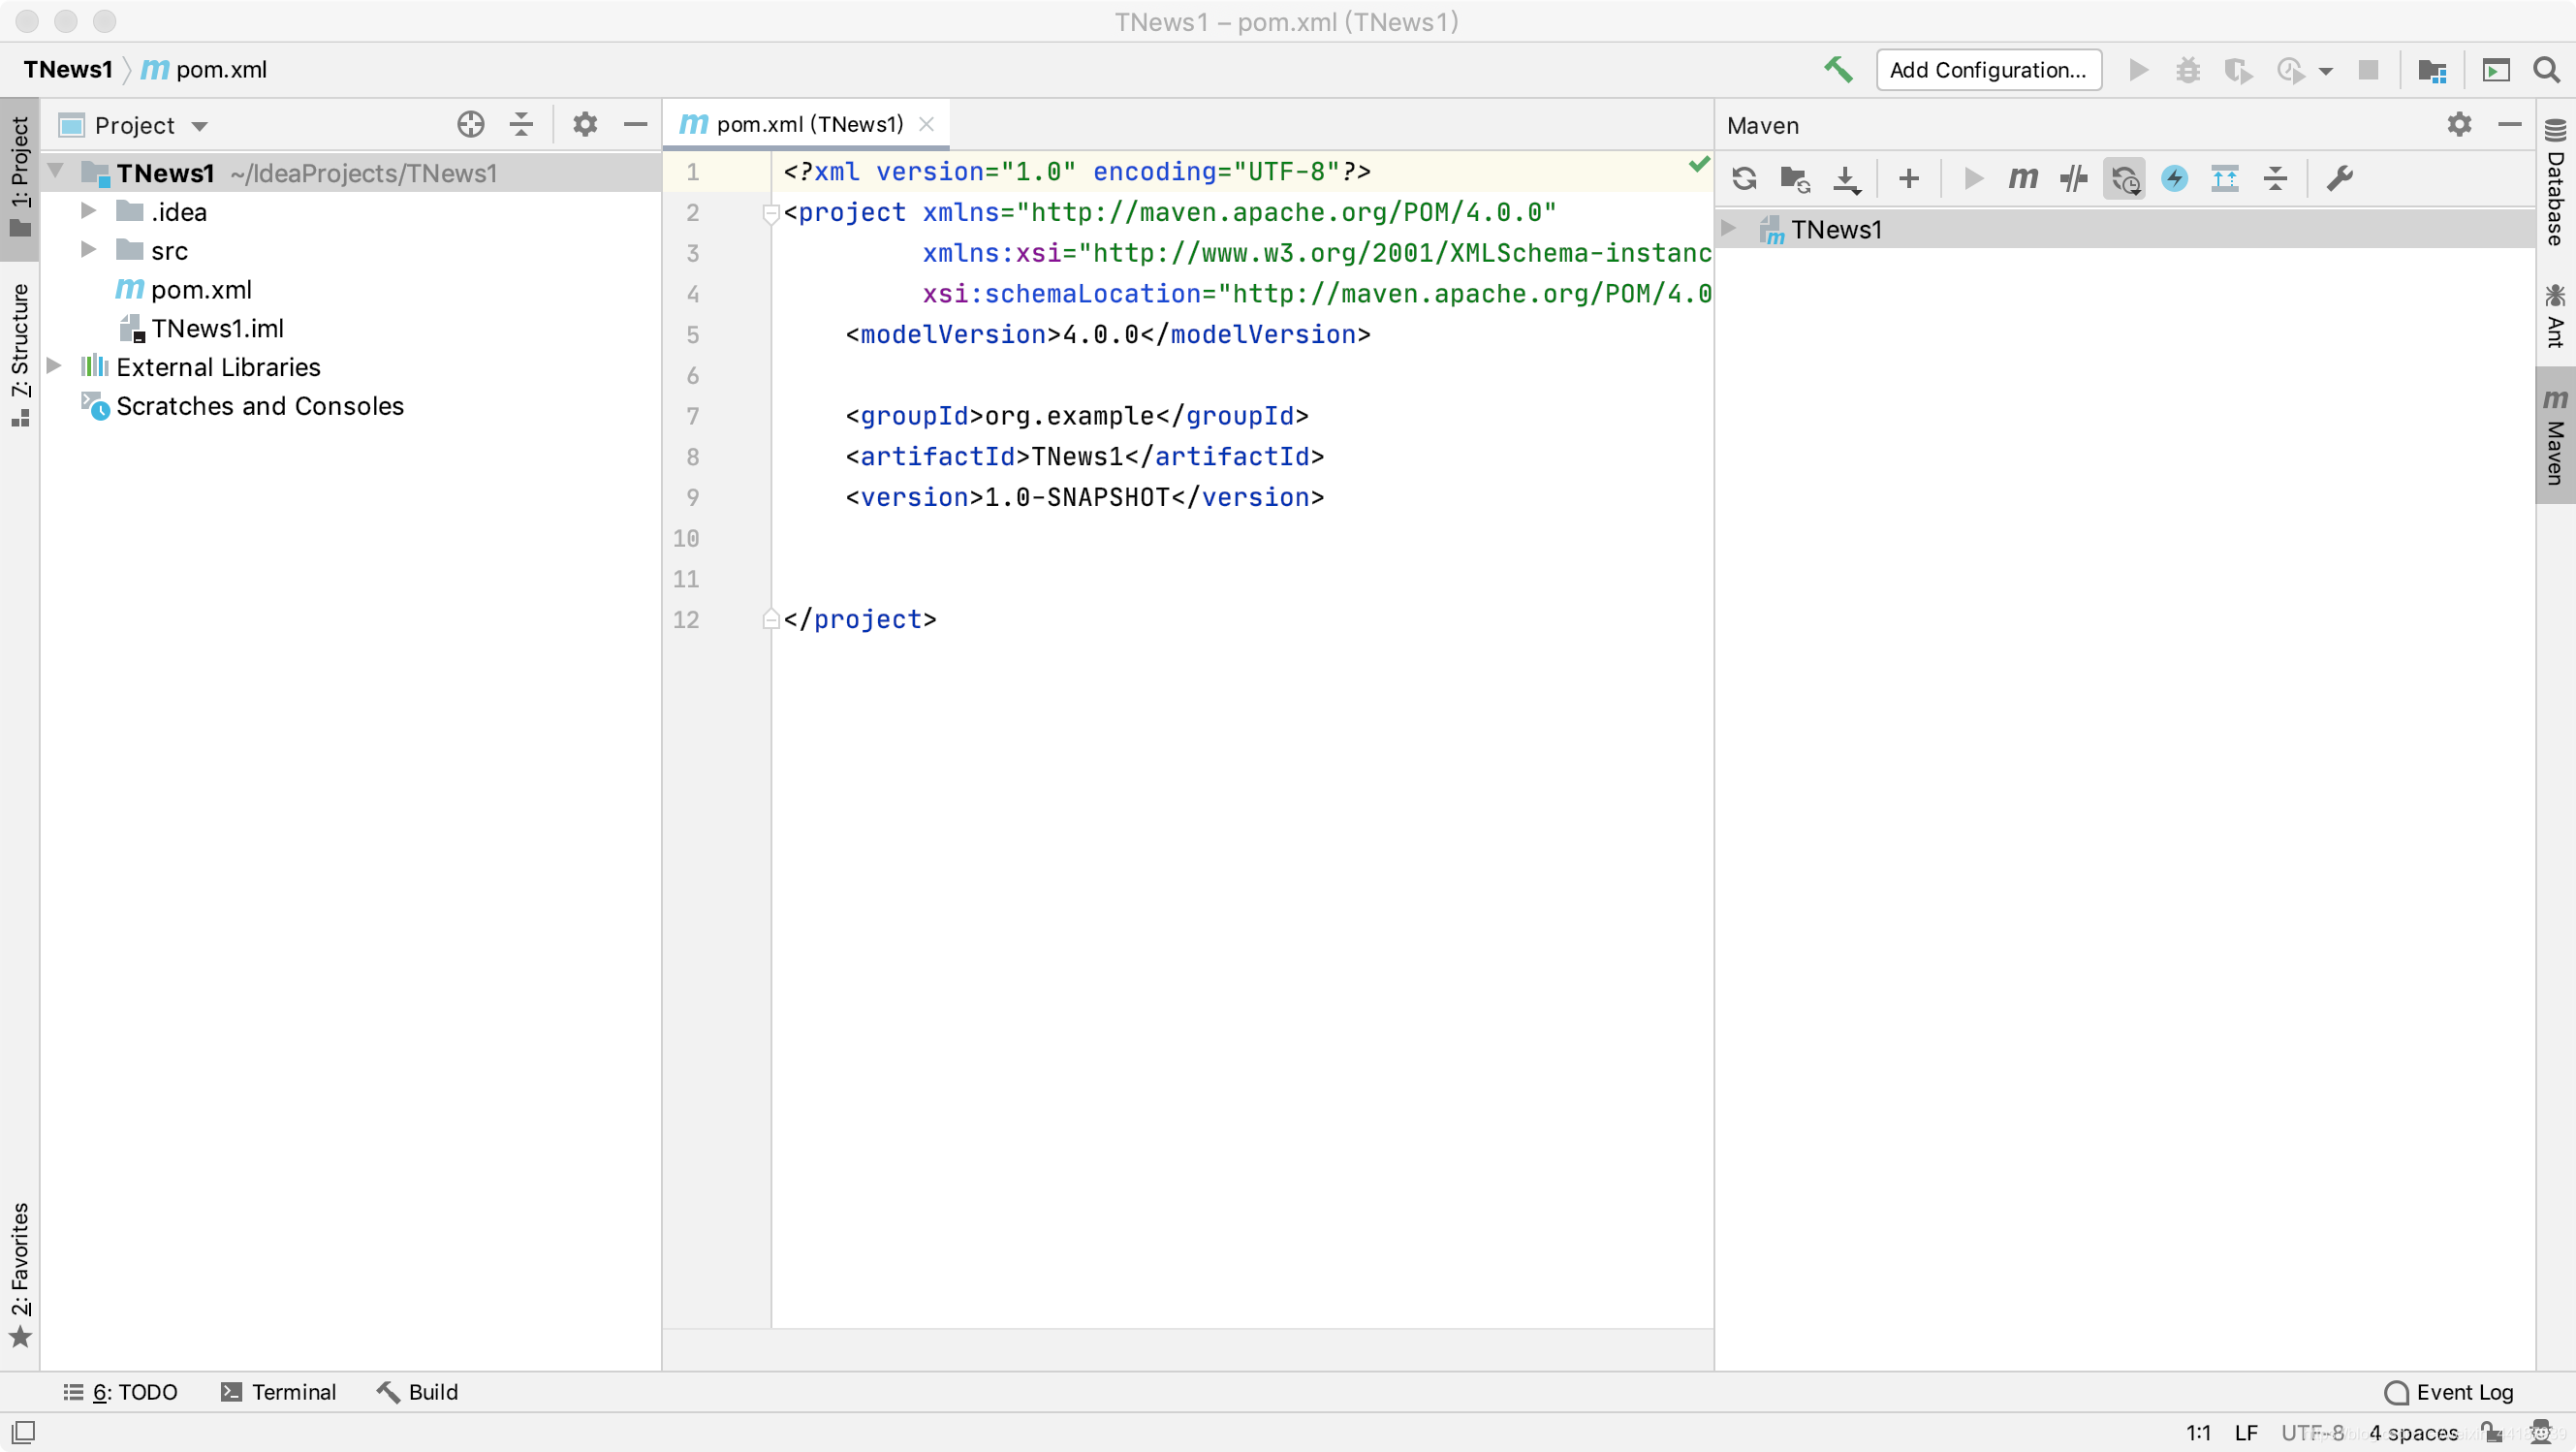The height and width of the screenshot is (1452, 2576).
Task: Collapse the TNews1 project root node
Action: click(x=57, y=172)
